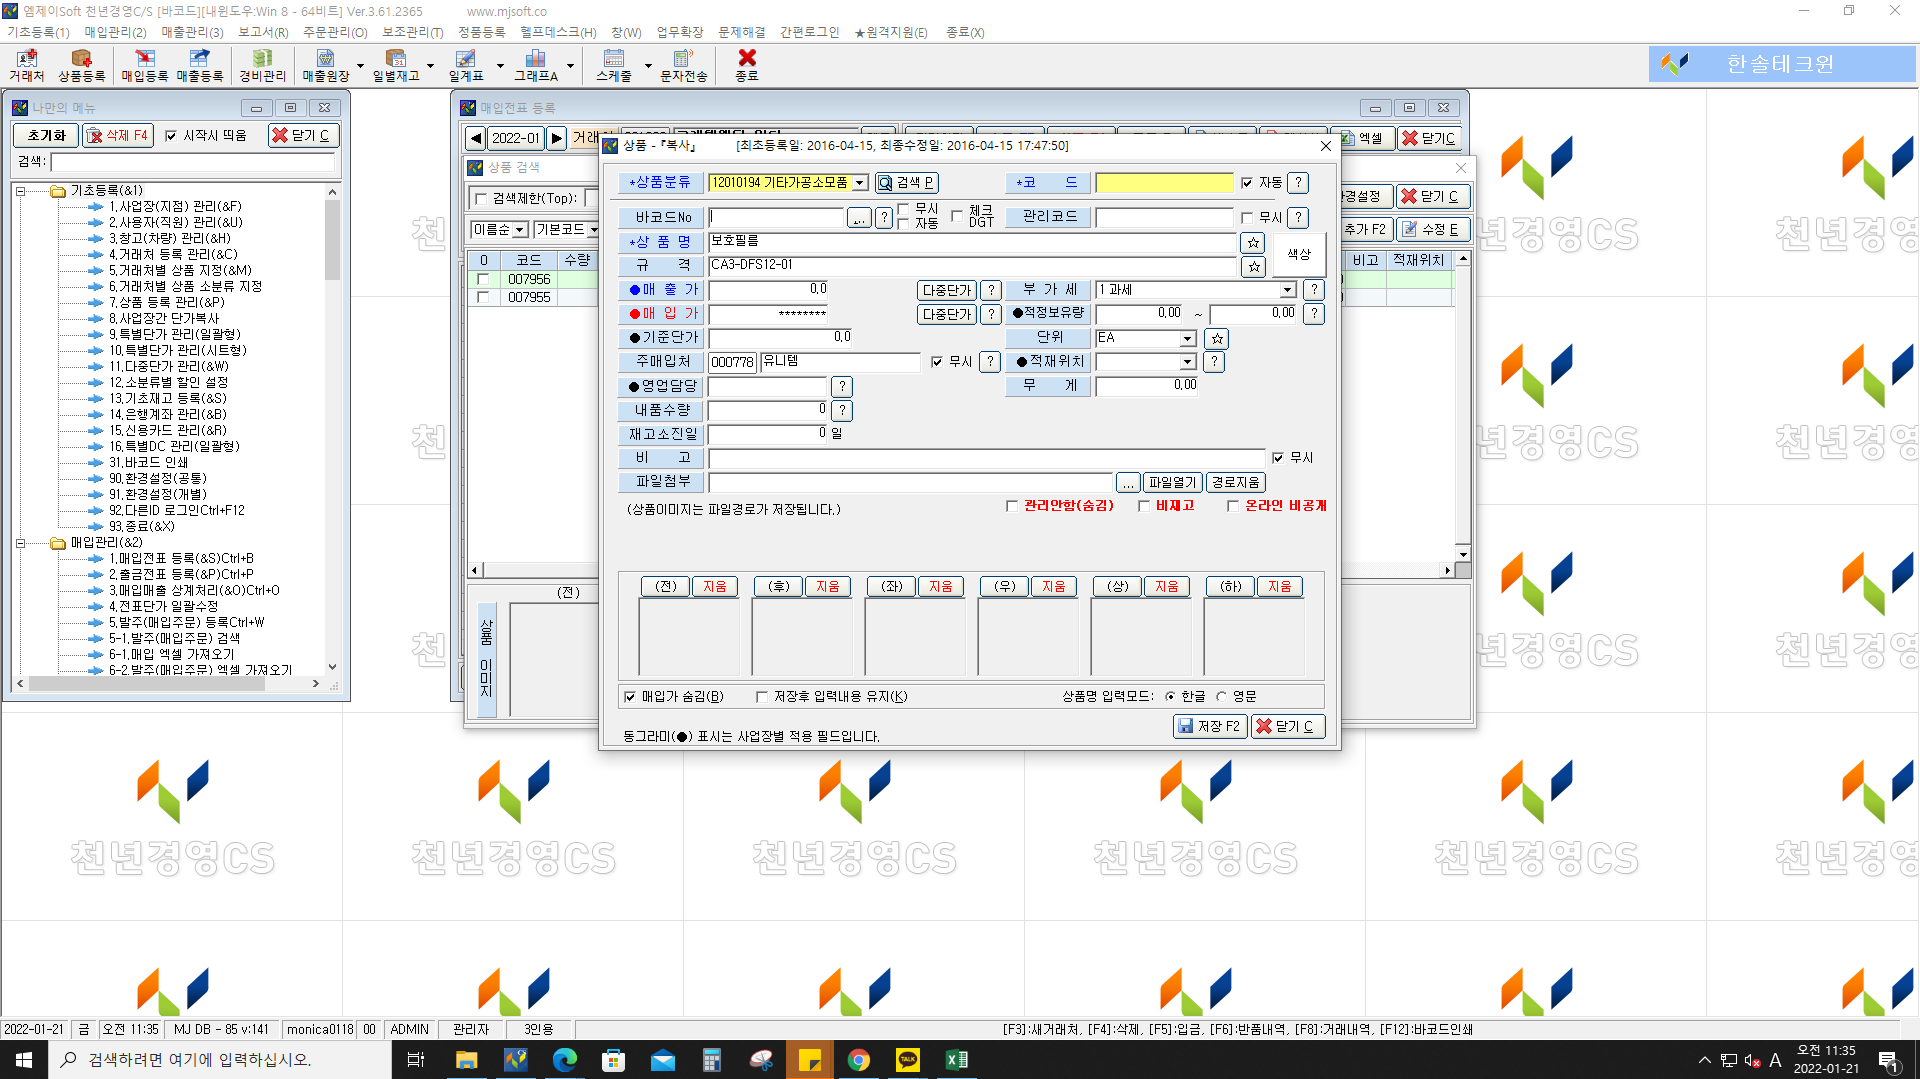The image size is (1920, 1079).
Task: Select the 영문 input mode radio button
Action: tap(1221, 697)
